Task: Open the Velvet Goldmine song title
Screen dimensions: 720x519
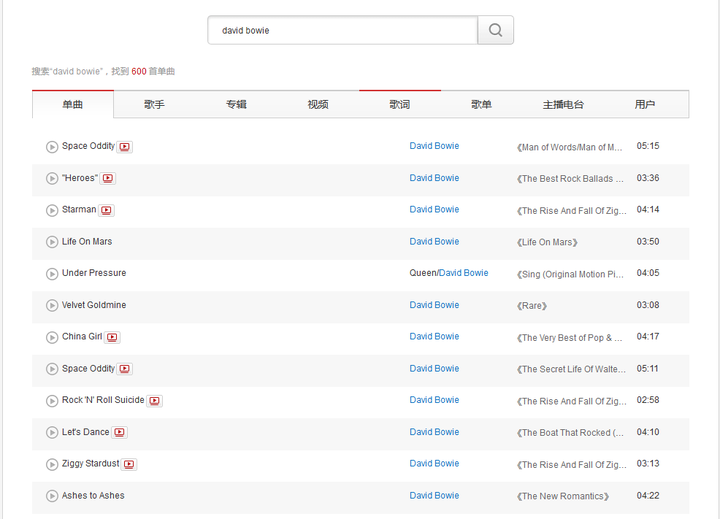Action: (94, 305)
